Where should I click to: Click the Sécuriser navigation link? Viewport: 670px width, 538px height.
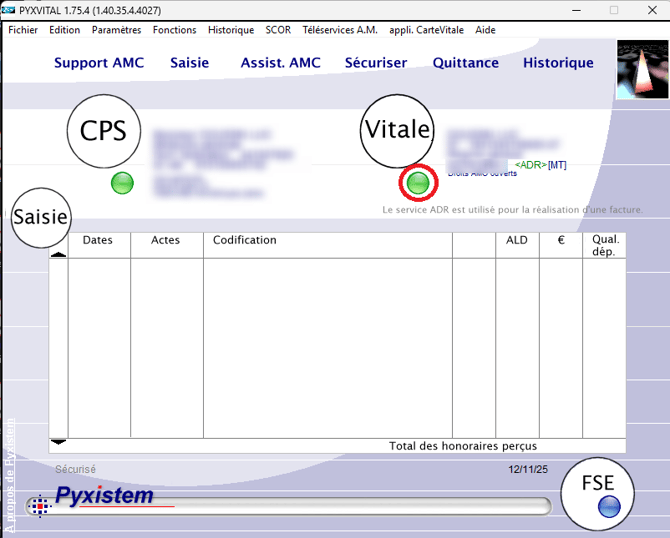pos(376,63)
